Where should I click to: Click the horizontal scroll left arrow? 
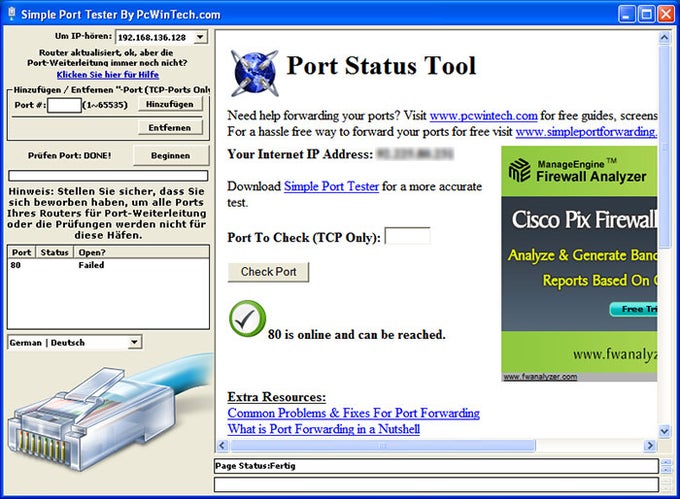(222, 445)
